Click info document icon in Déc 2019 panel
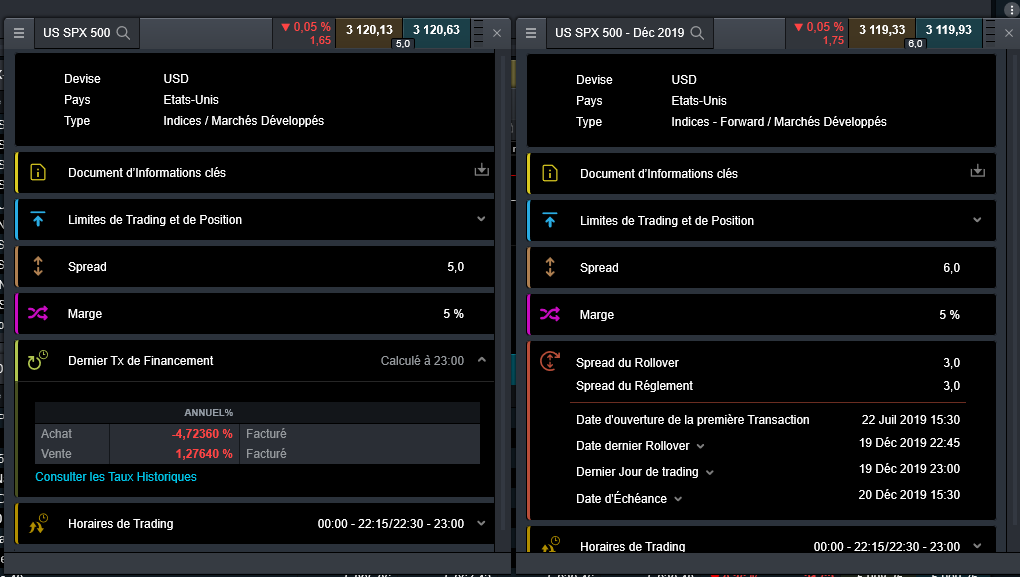The height and width of the screenshot is (577, 1020). [x=550, y=174]
